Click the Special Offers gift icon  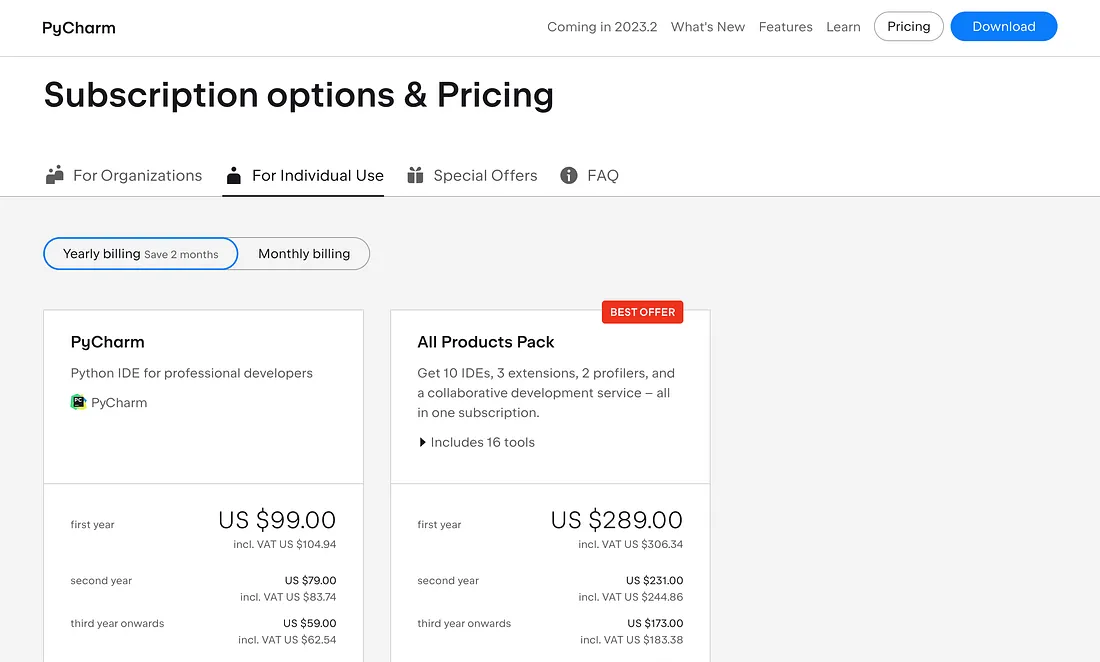[415, 175]
